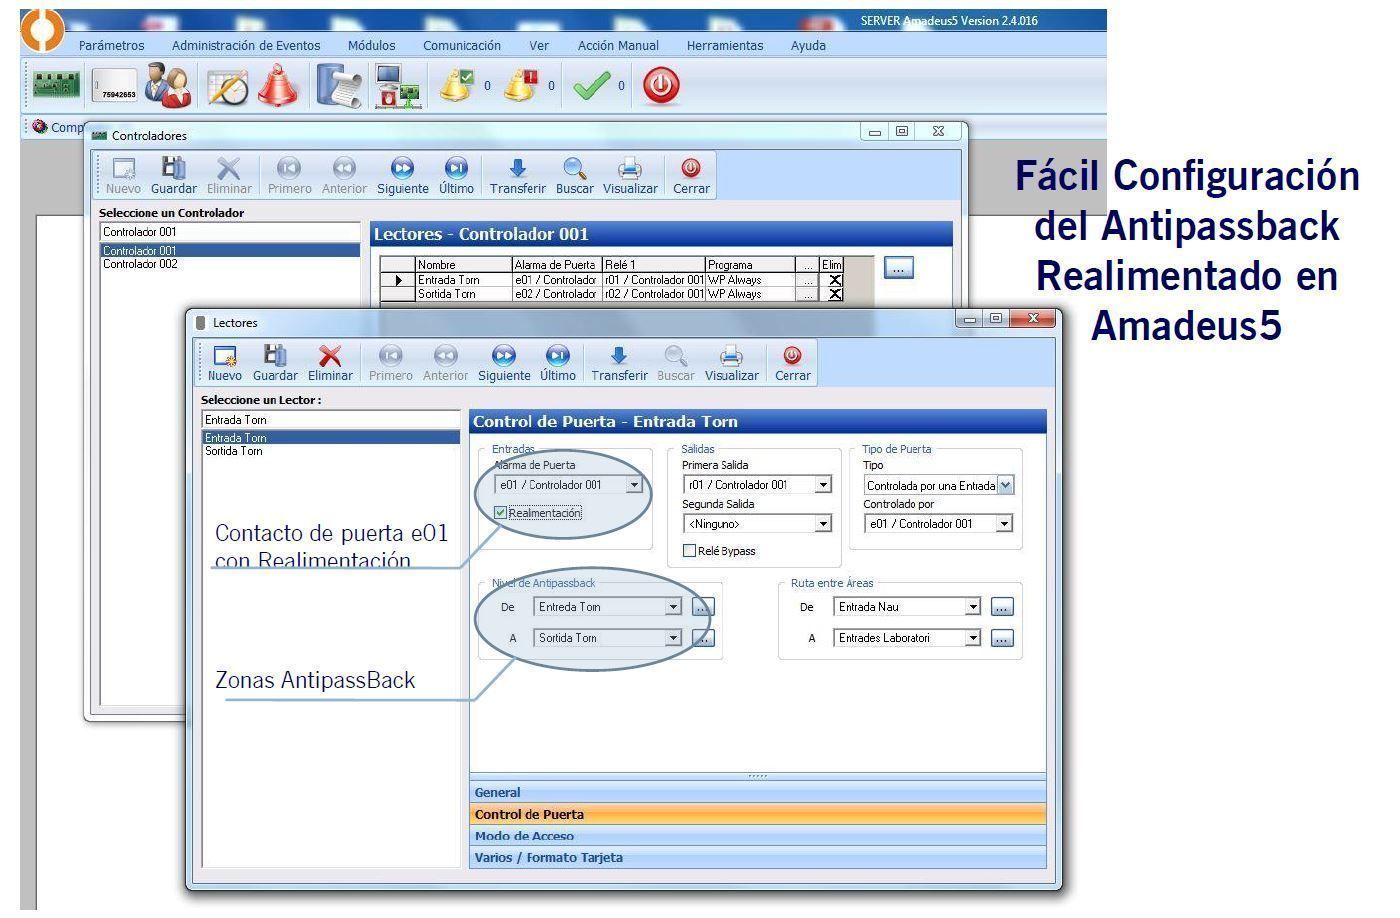Screen dimensions: 1400x918
Task: Switch to the Varios / Formato Tarjeta tab
Action: click(758, 858)
